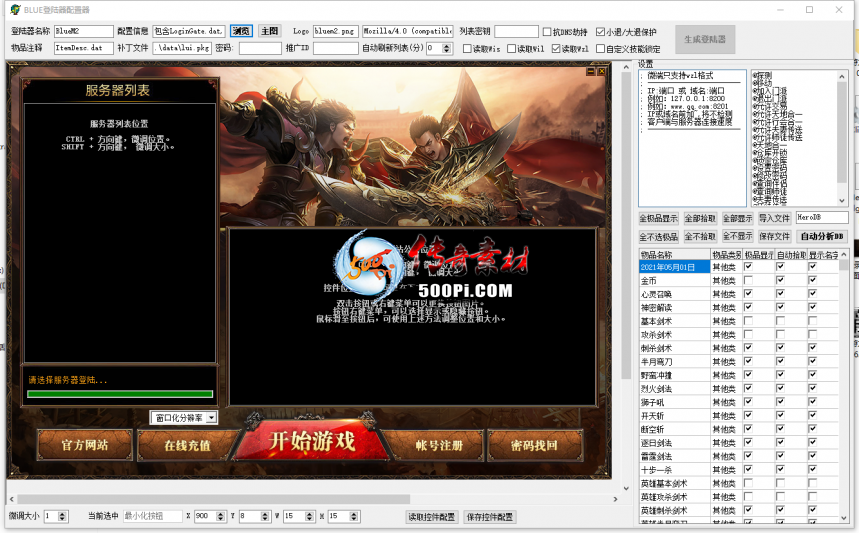Click the Y position stepper down arrow
Viewport: 860px width, 533px height.
click(265, 519)
